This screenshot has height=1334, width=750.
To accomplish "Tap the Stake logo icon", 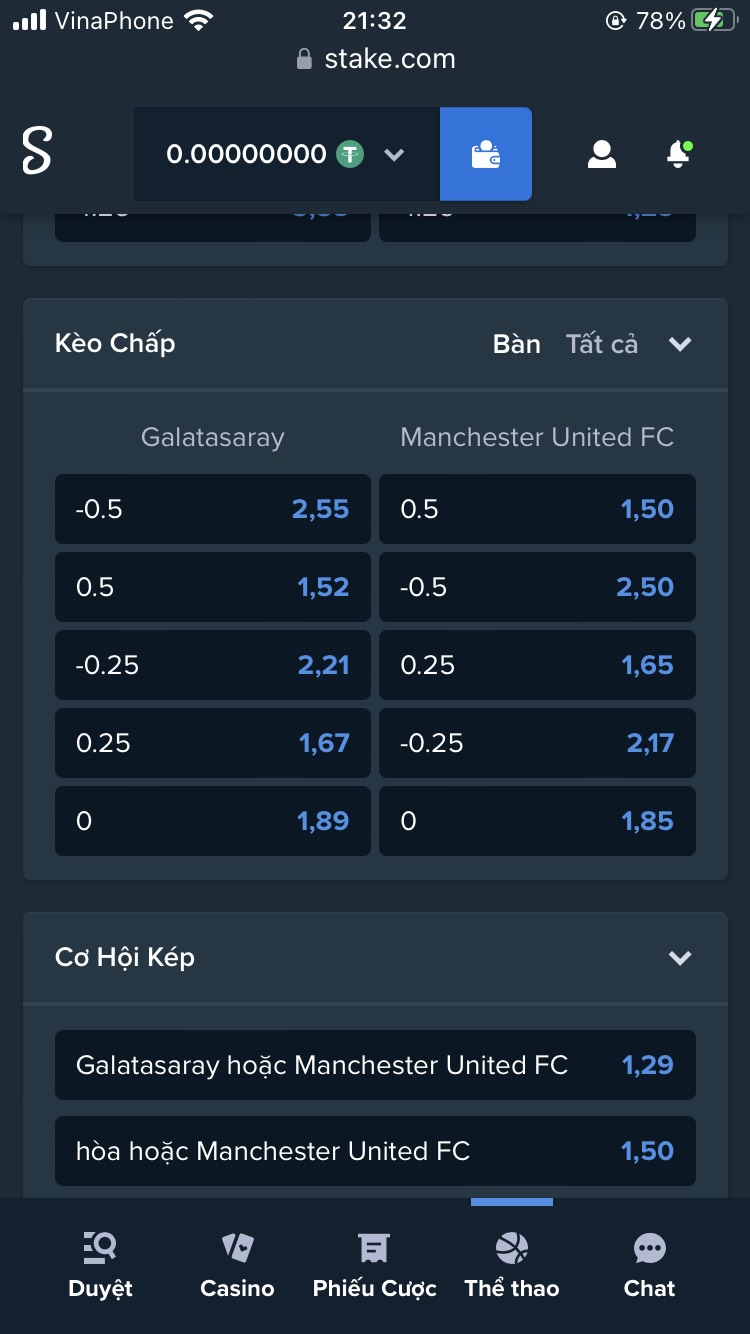I will coord(37,152).
